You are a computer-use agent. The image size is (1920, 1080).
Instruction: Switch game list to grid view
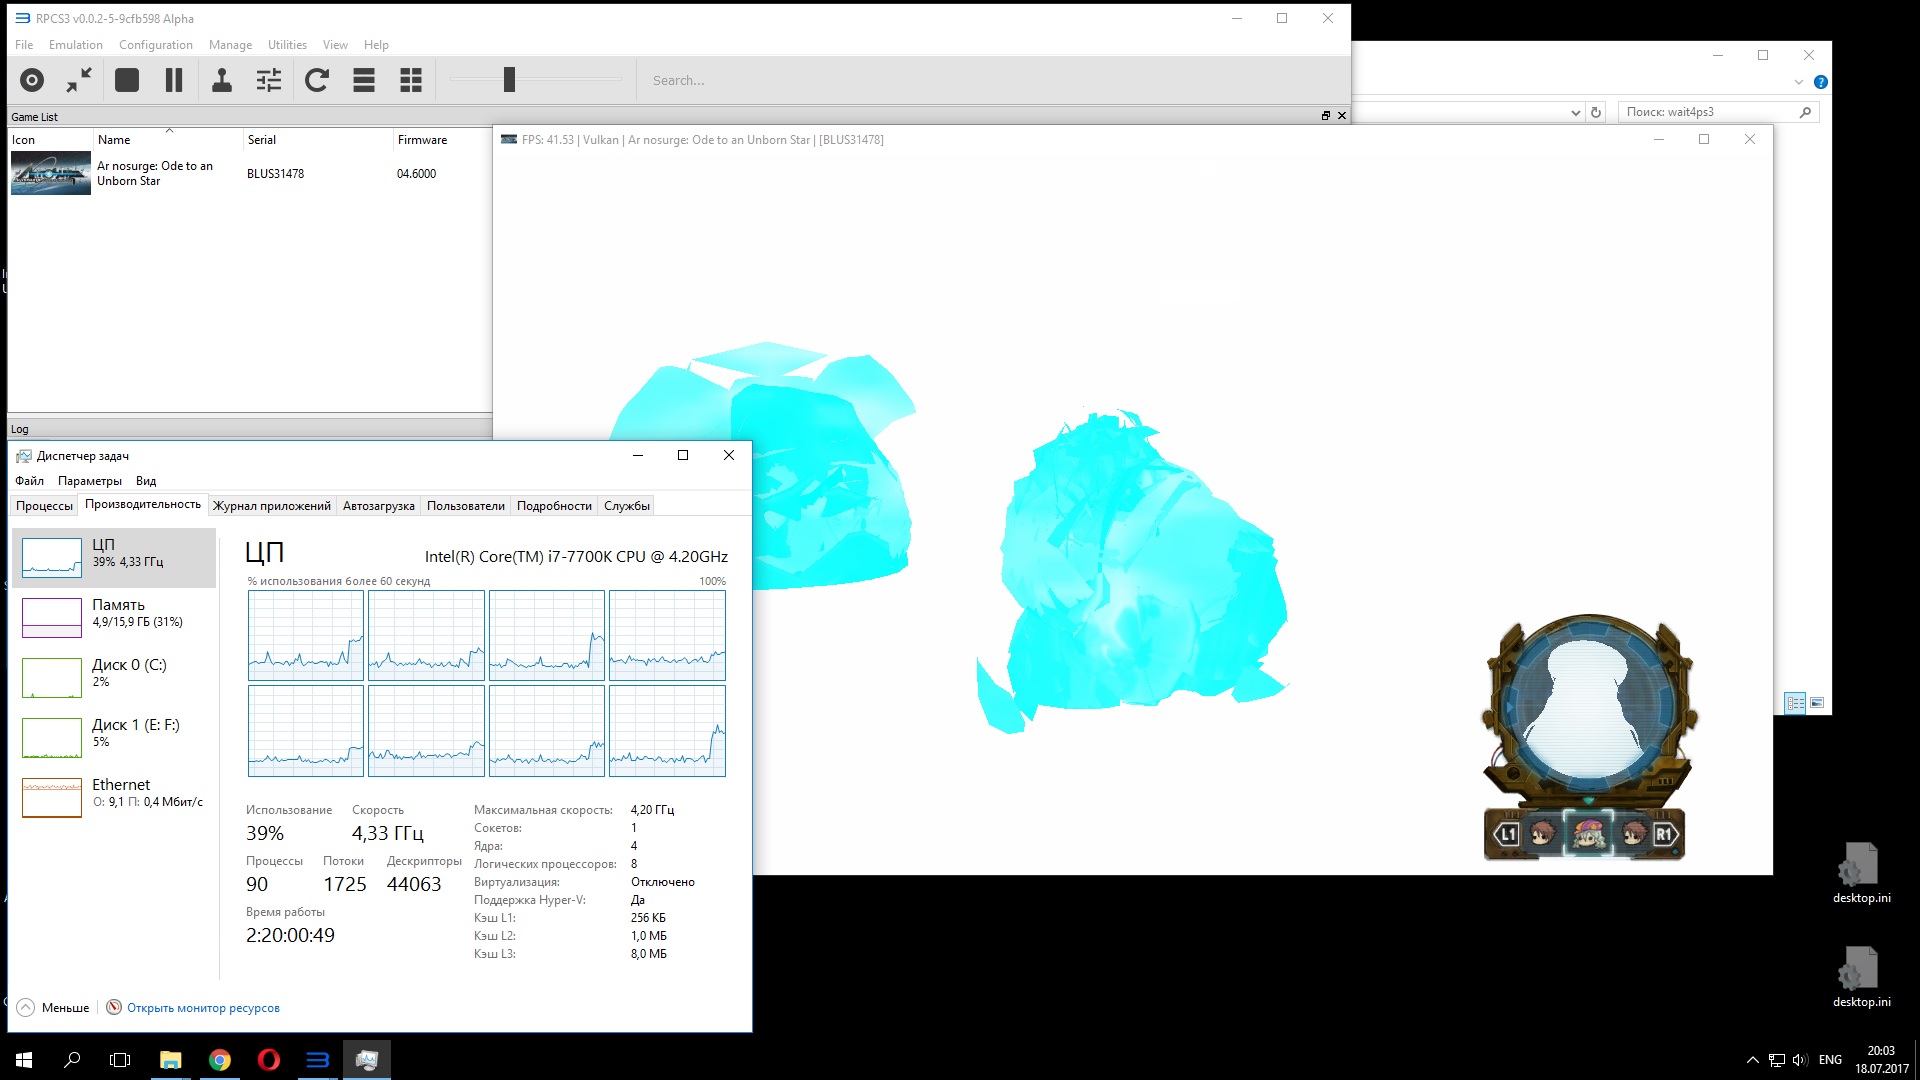(x=411, y=80)
